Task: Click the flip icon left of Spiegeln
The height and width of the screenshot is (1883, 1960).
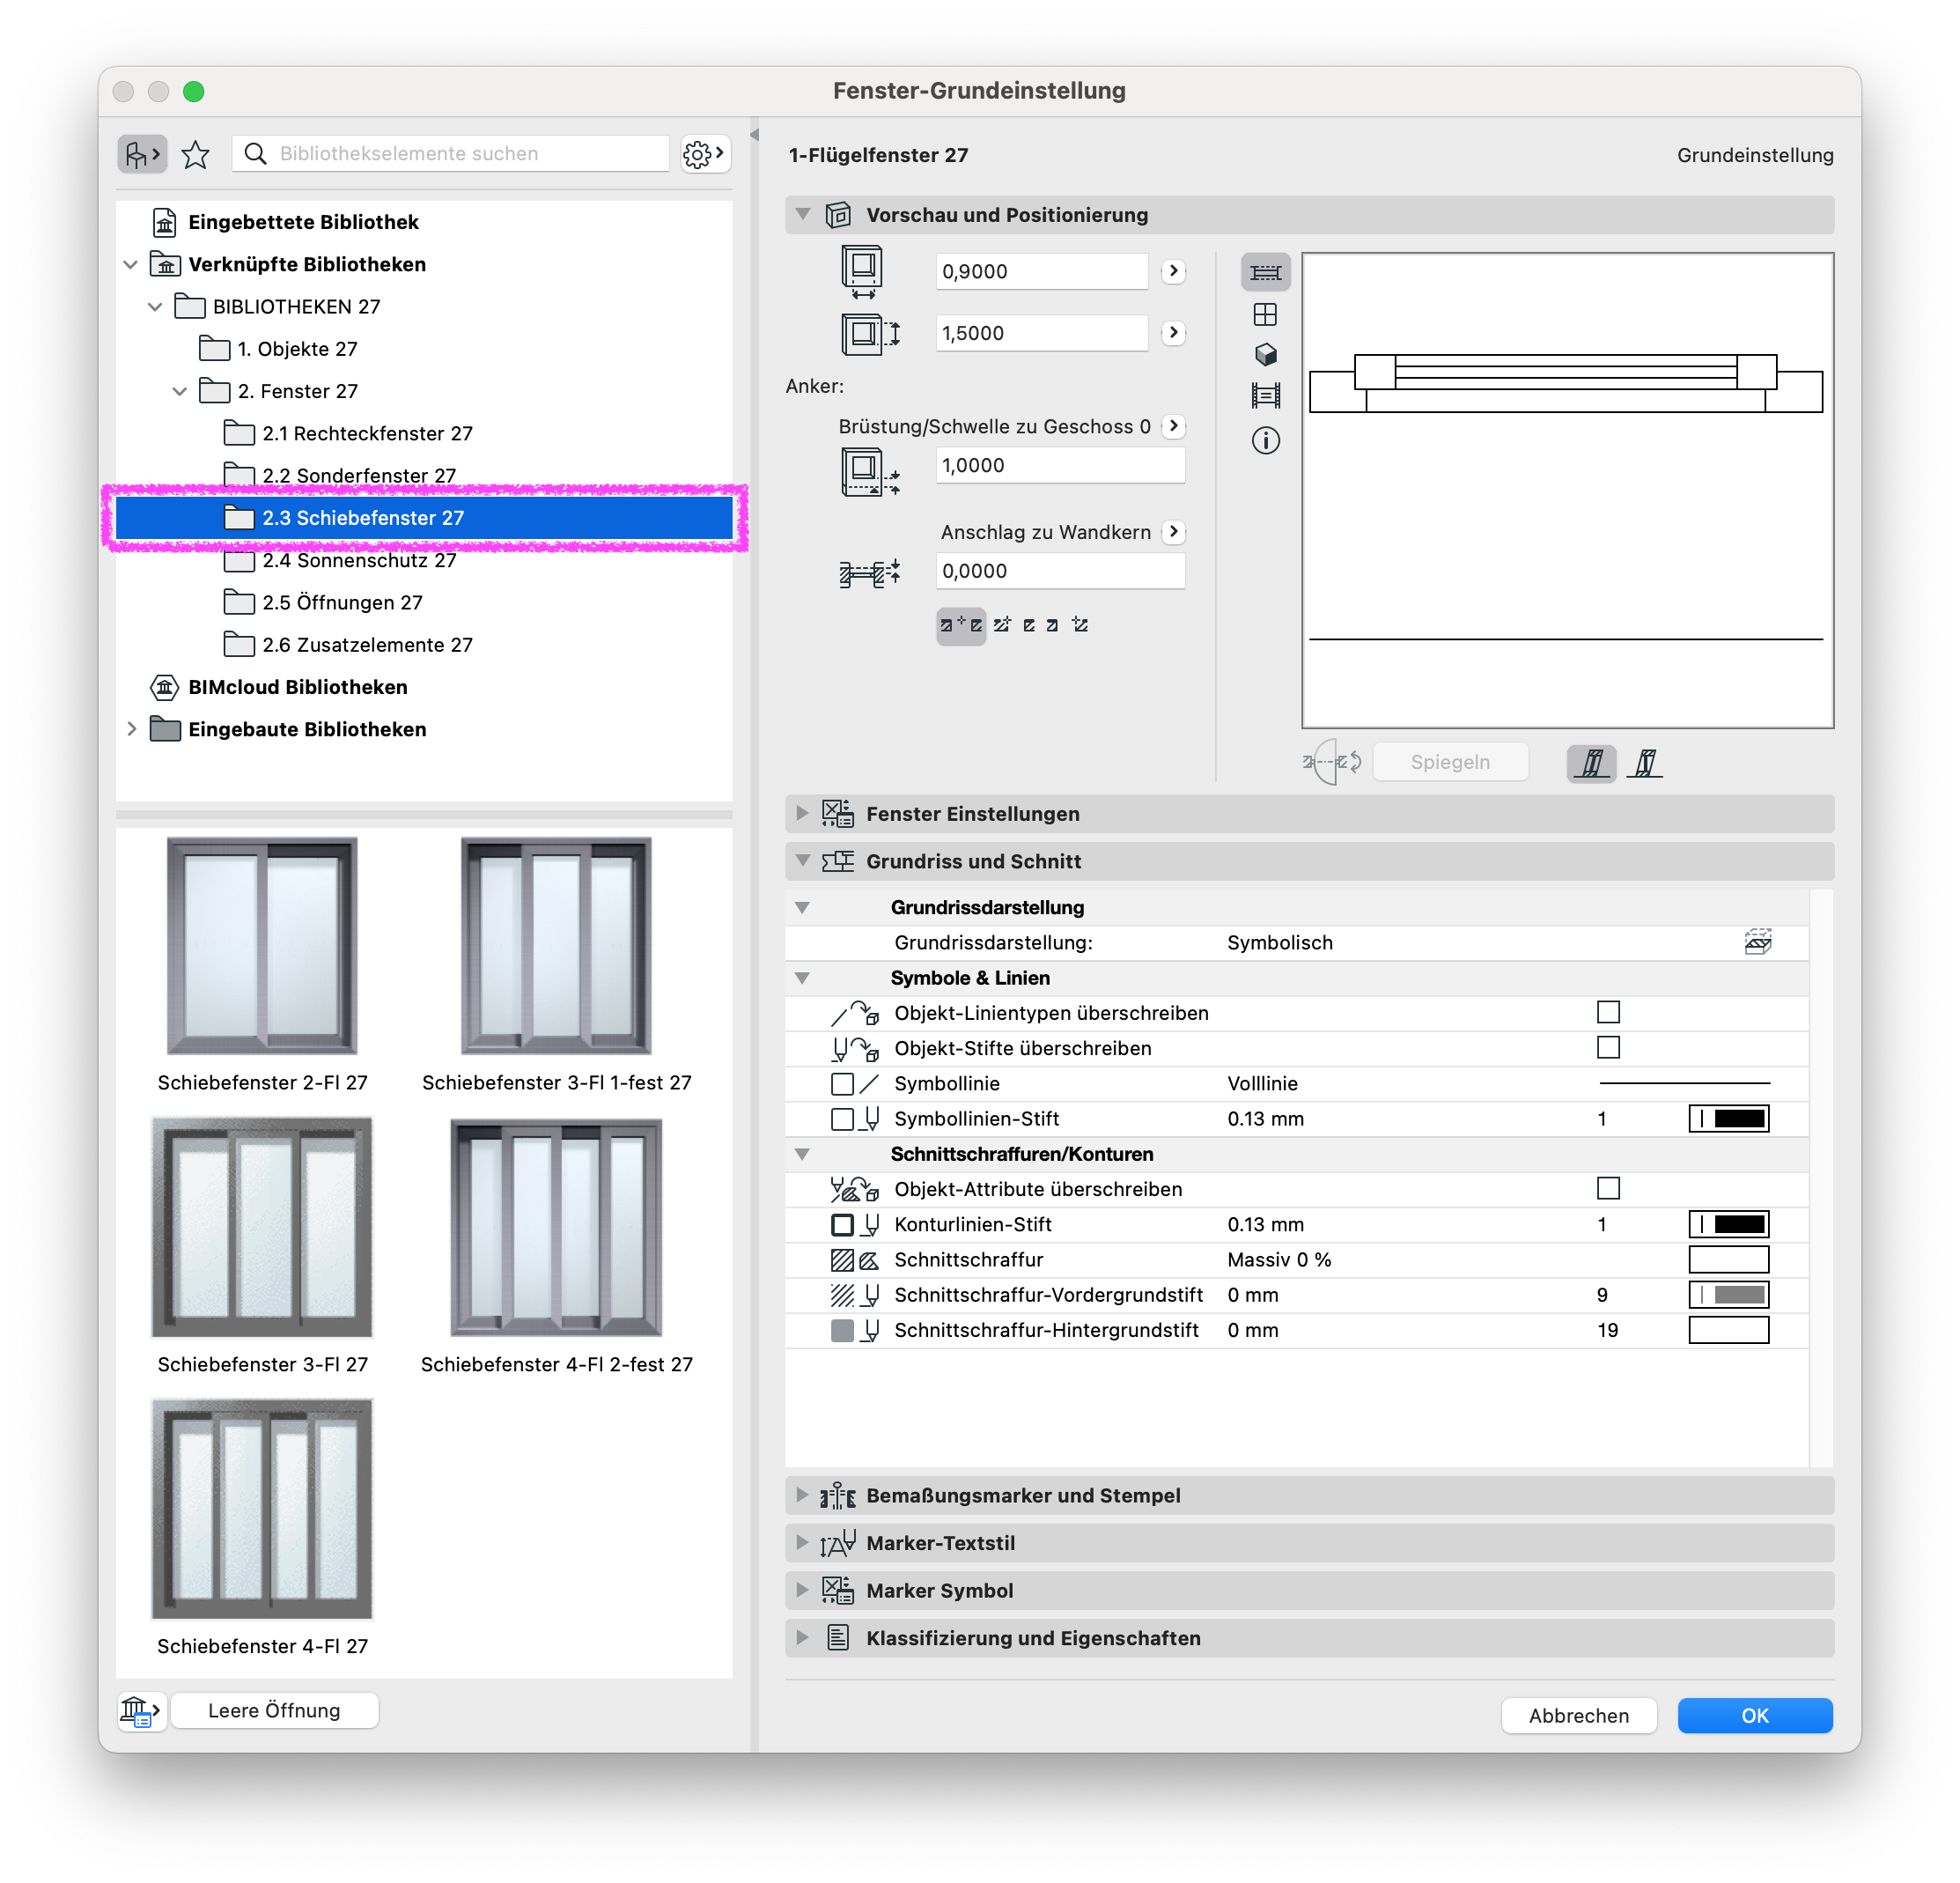Action: point(1332,762)
